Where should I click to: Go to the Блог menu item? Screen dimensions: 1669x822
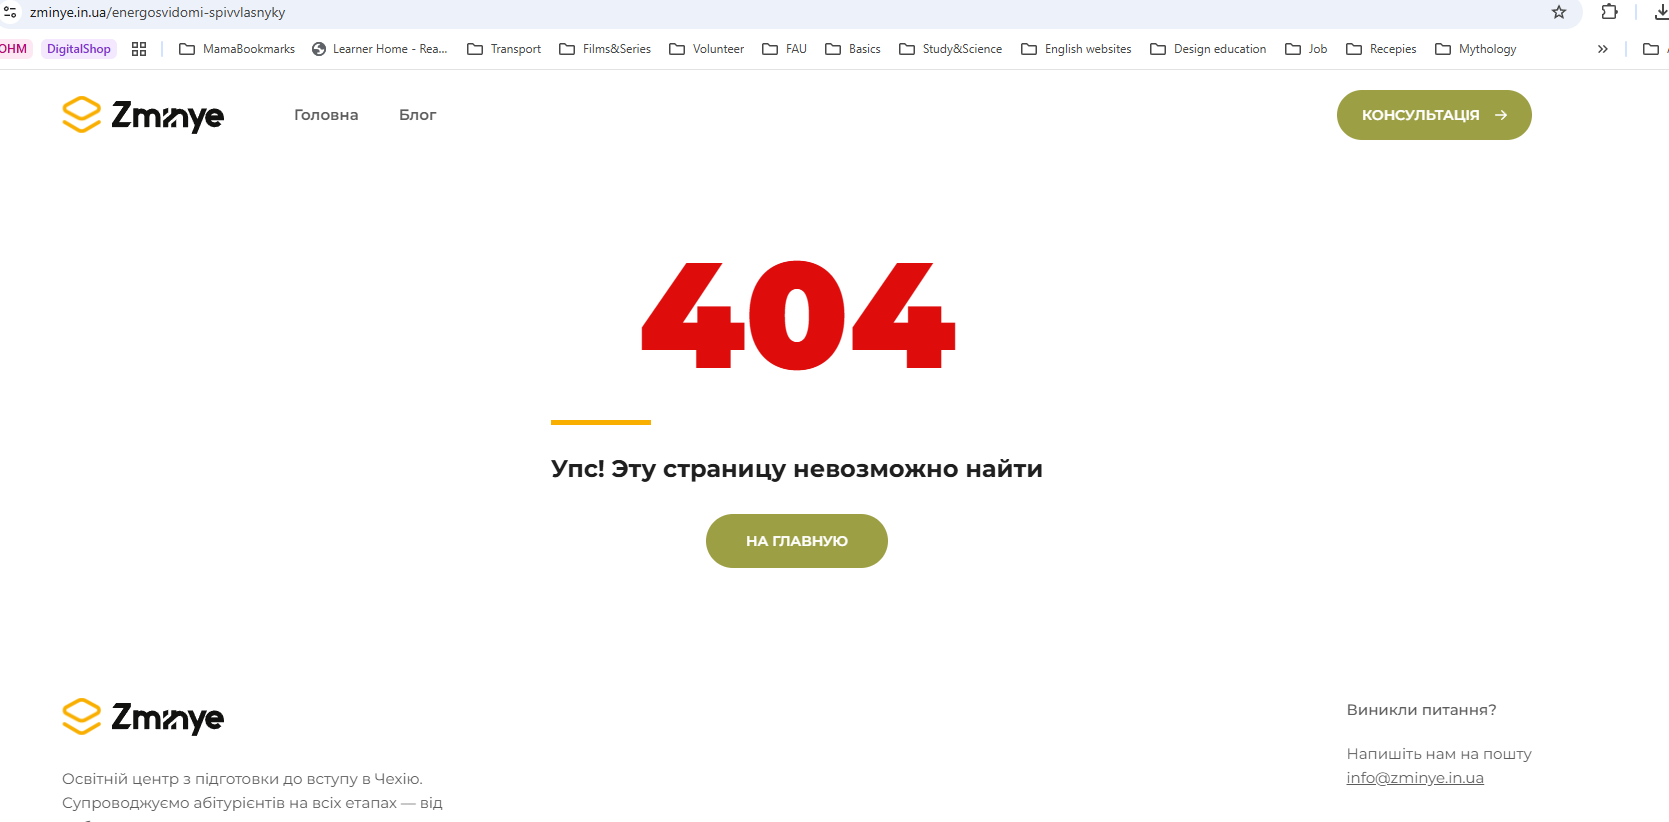[x=418, y=115]
